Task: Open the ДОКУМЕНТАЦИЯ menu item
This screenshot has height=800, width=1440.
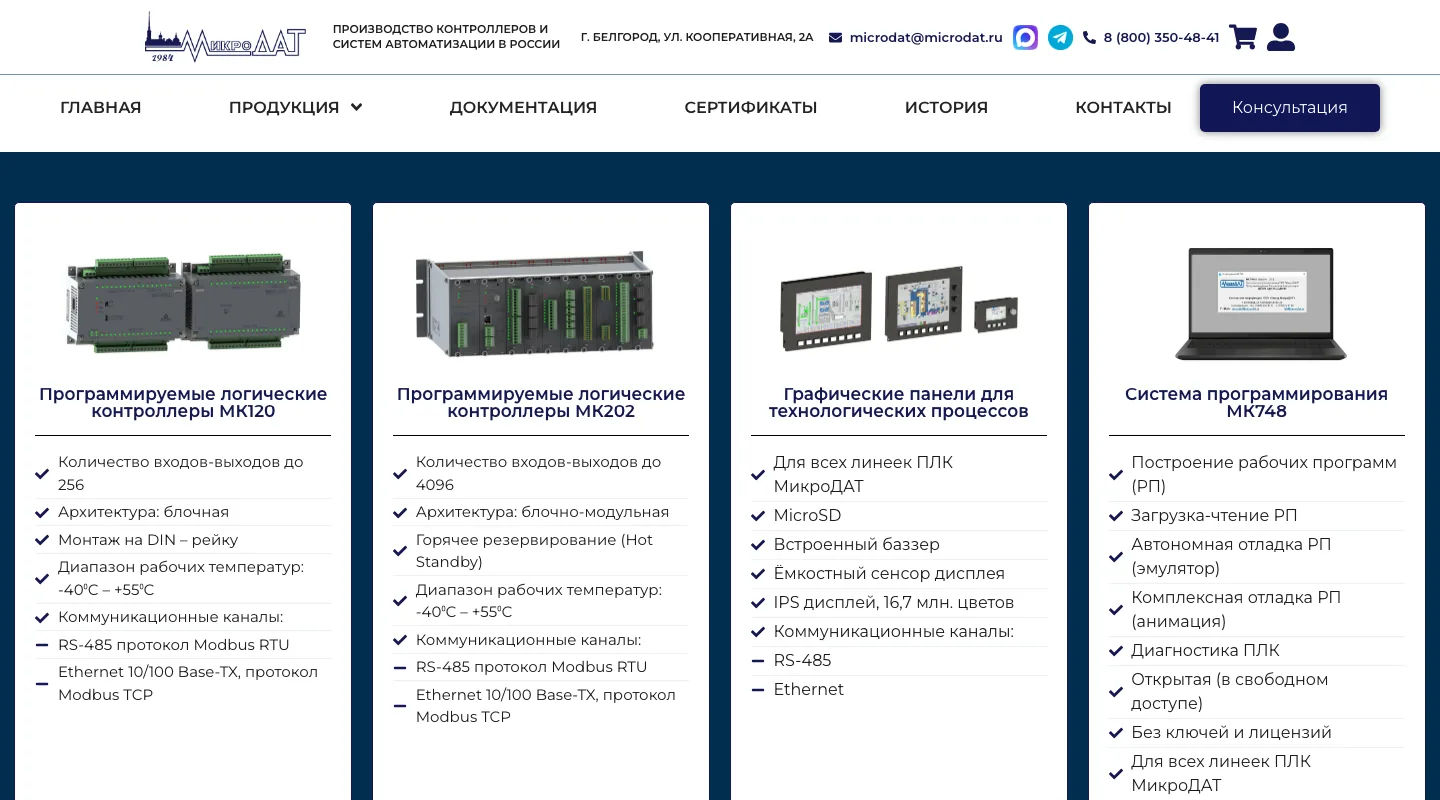Action: point(523,108)
